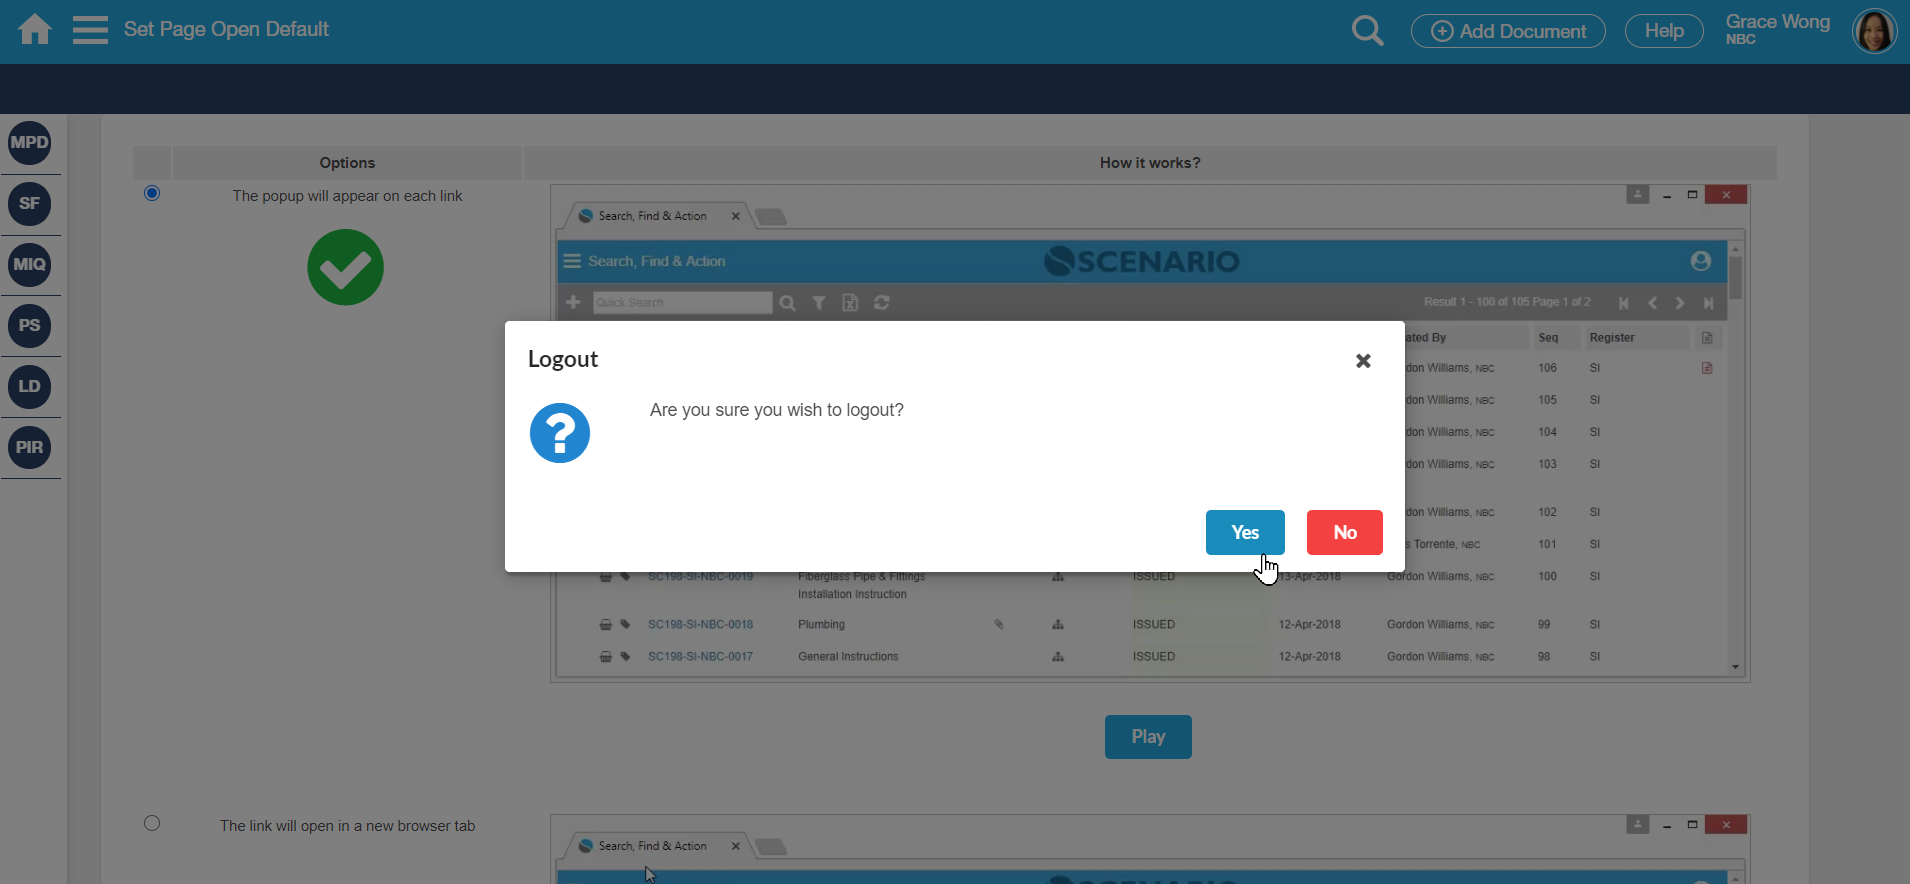Click the Home icon in header
Screen dimensions: 1910x884
35,30
